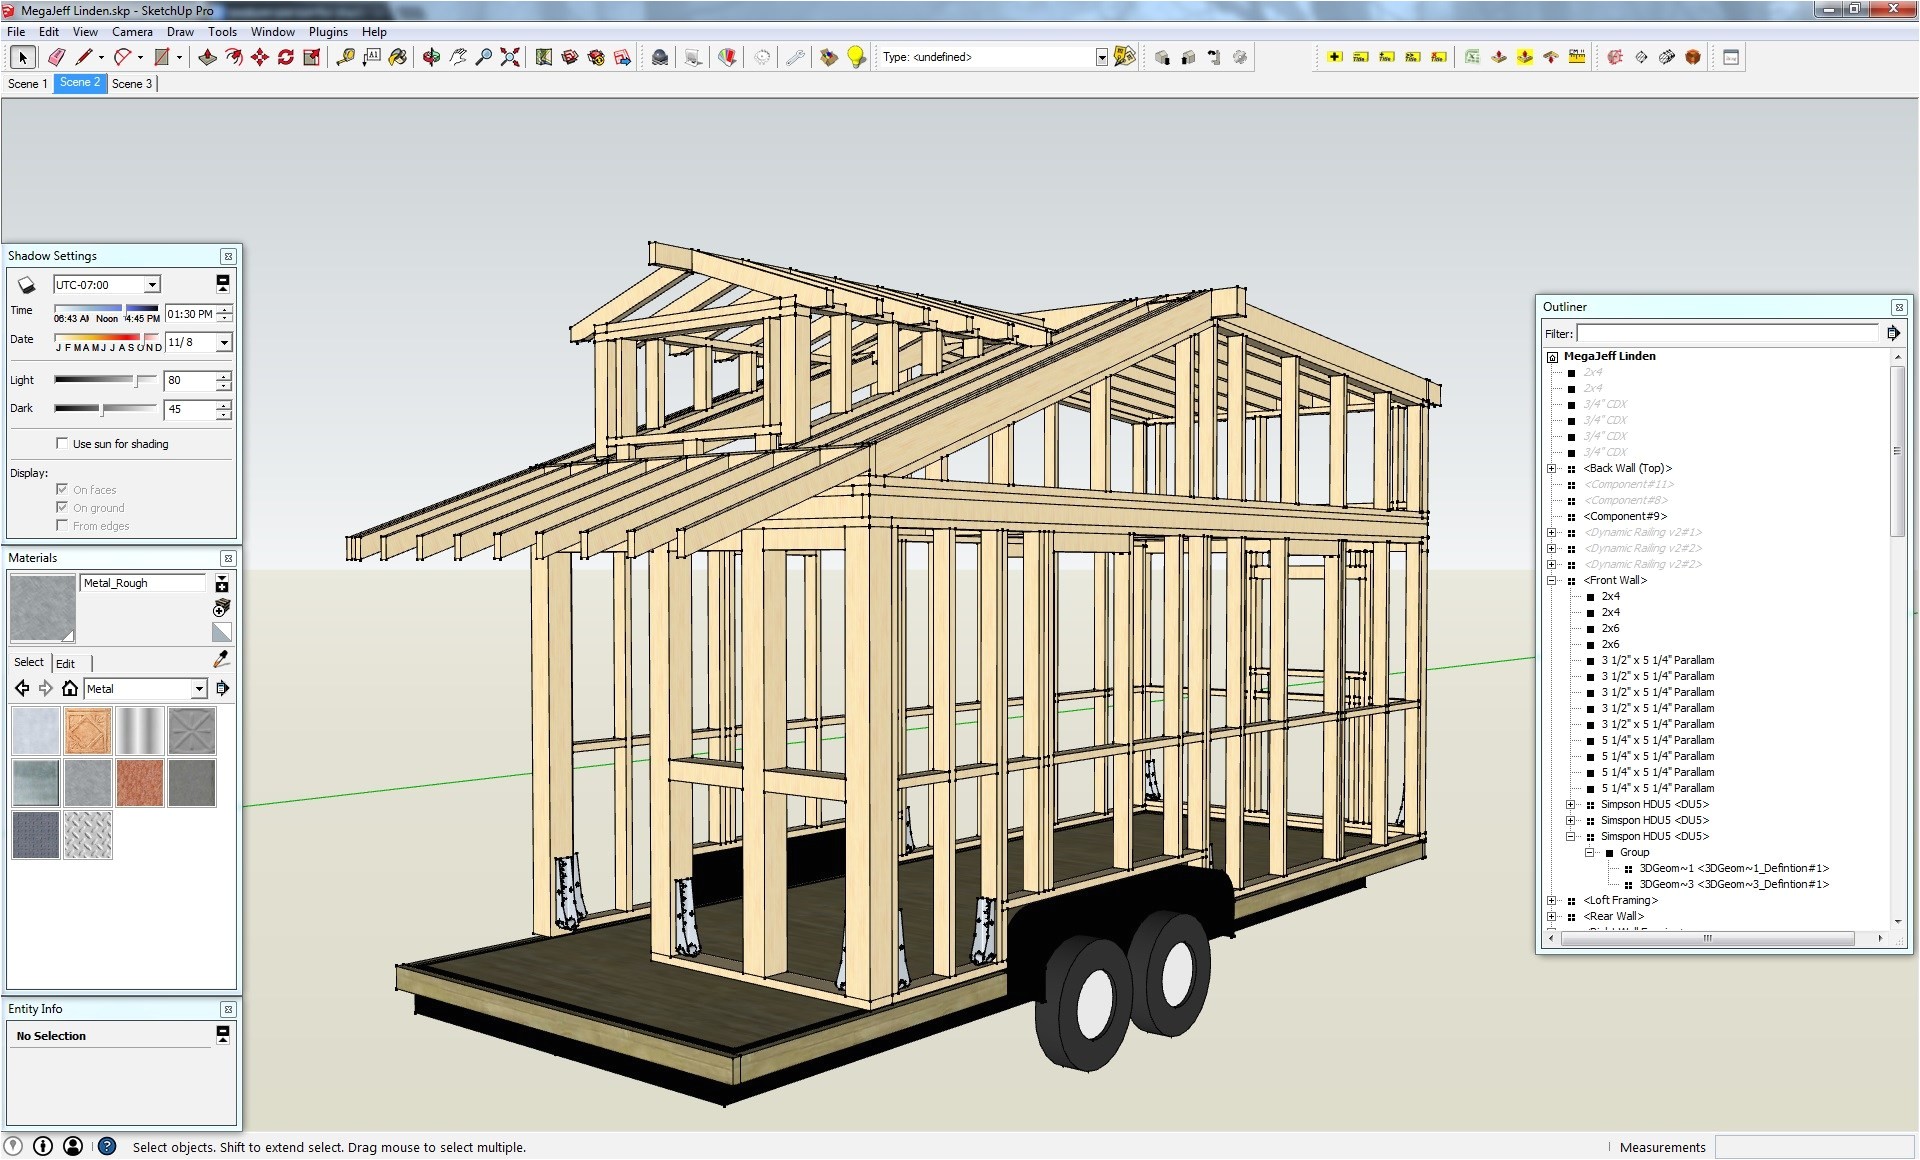Pick the Paint Bucket tool
The width and height of the screenshot is (1920, 1160).
pos(398,57)
